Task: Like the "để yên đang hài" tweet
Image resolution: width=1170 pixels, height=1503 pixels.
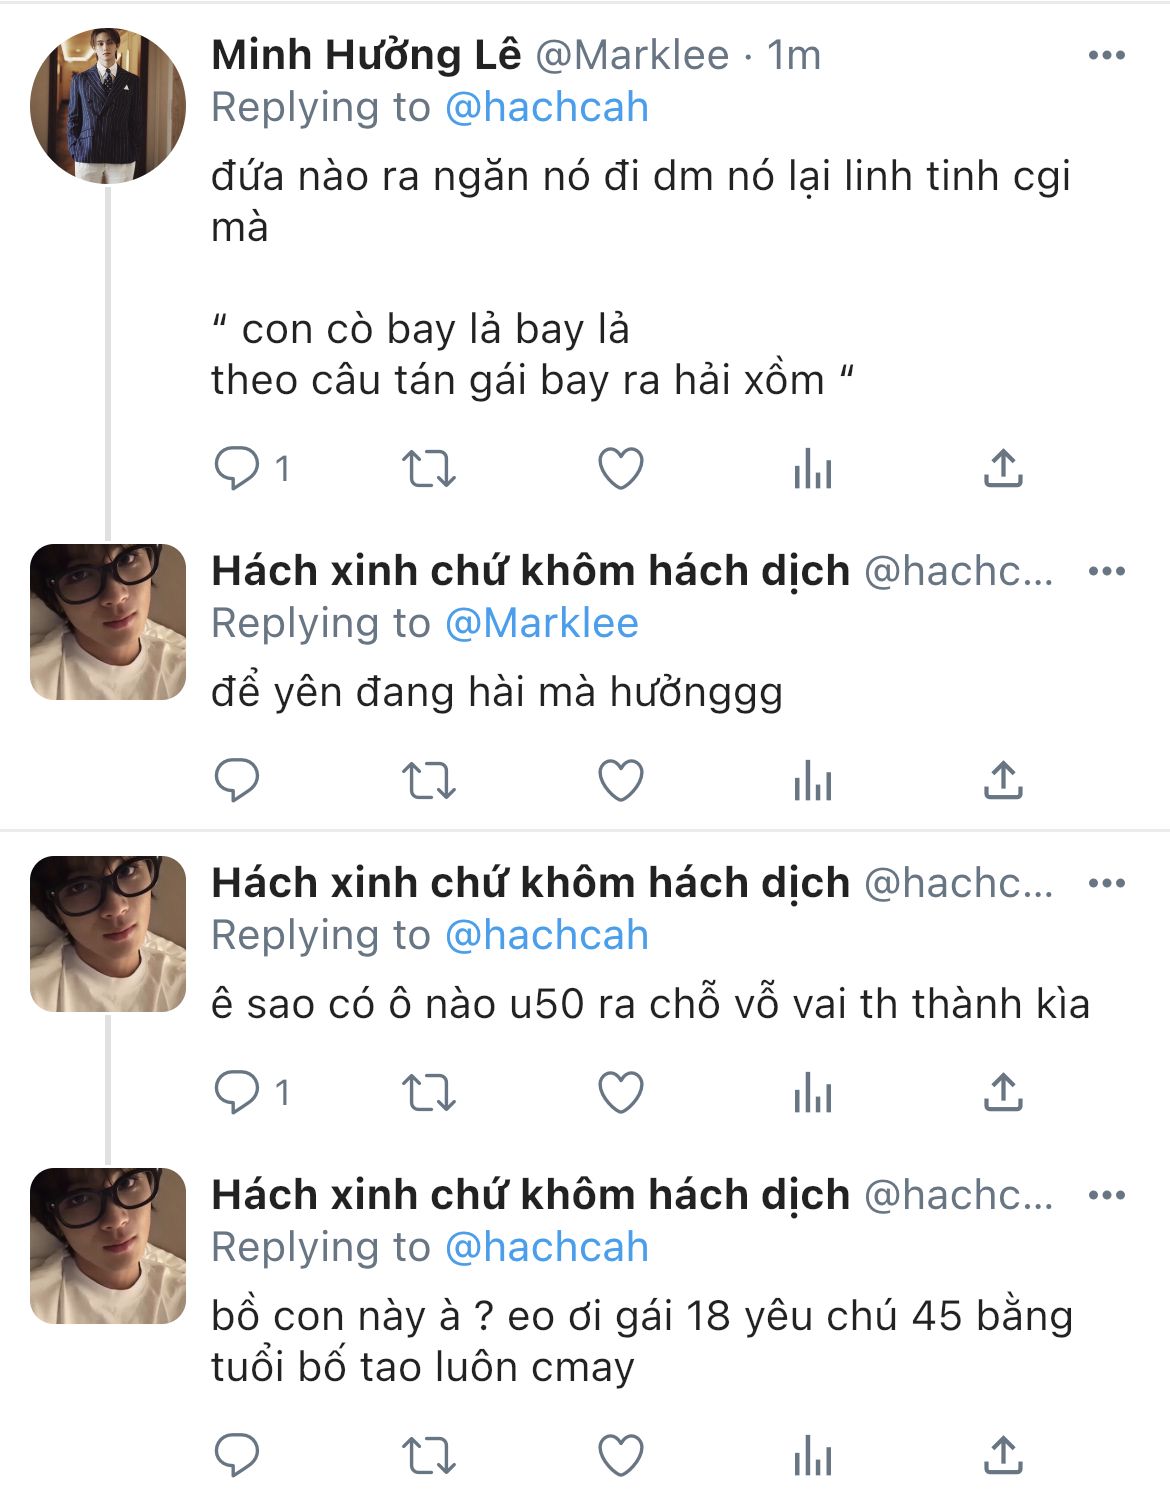Action: click(620, 780)
